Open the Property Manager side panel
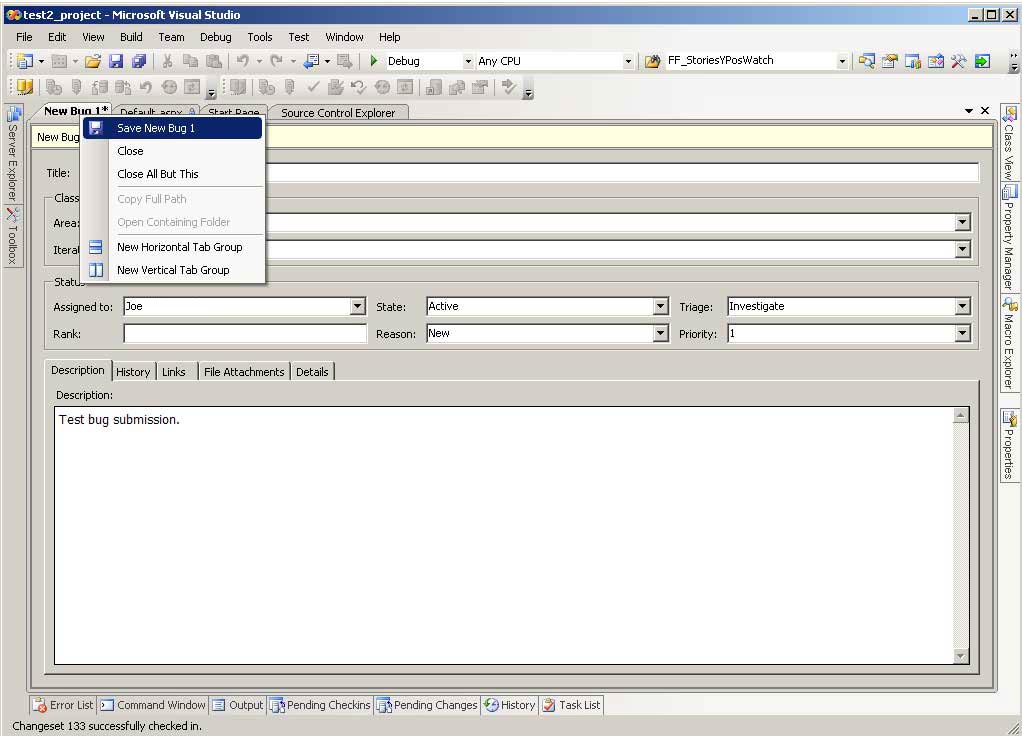The height and width of the screenshot is (736, 1022). 1008,238
